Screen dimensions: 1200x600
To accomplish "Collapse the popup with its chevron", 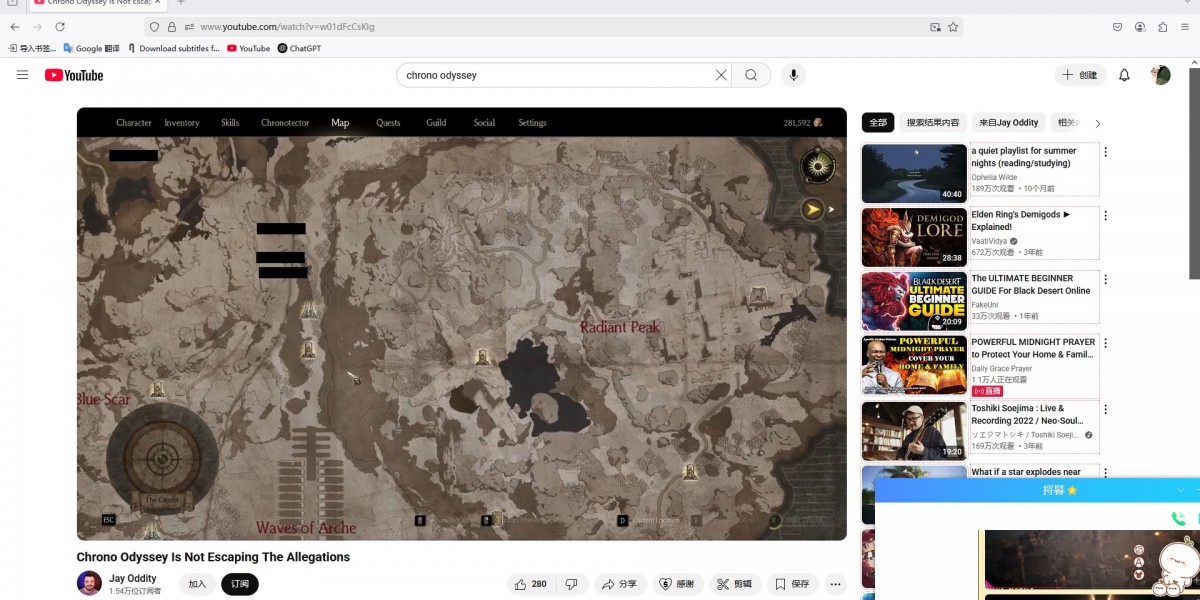I will [x=1181, y=490].
